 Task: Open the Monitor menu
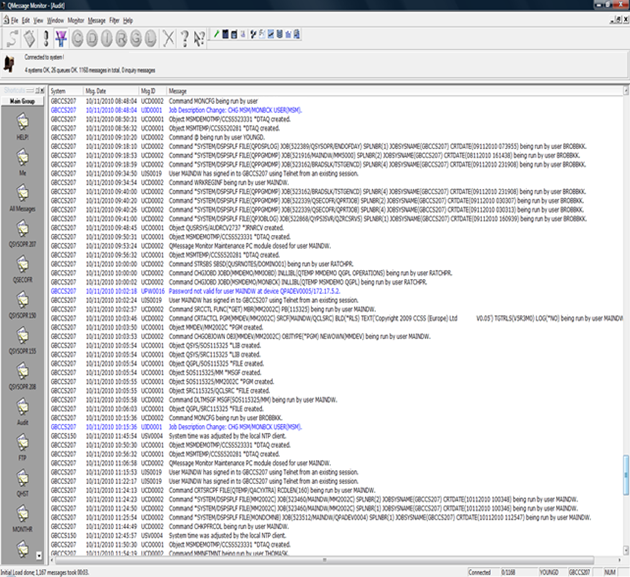point(76,19)
